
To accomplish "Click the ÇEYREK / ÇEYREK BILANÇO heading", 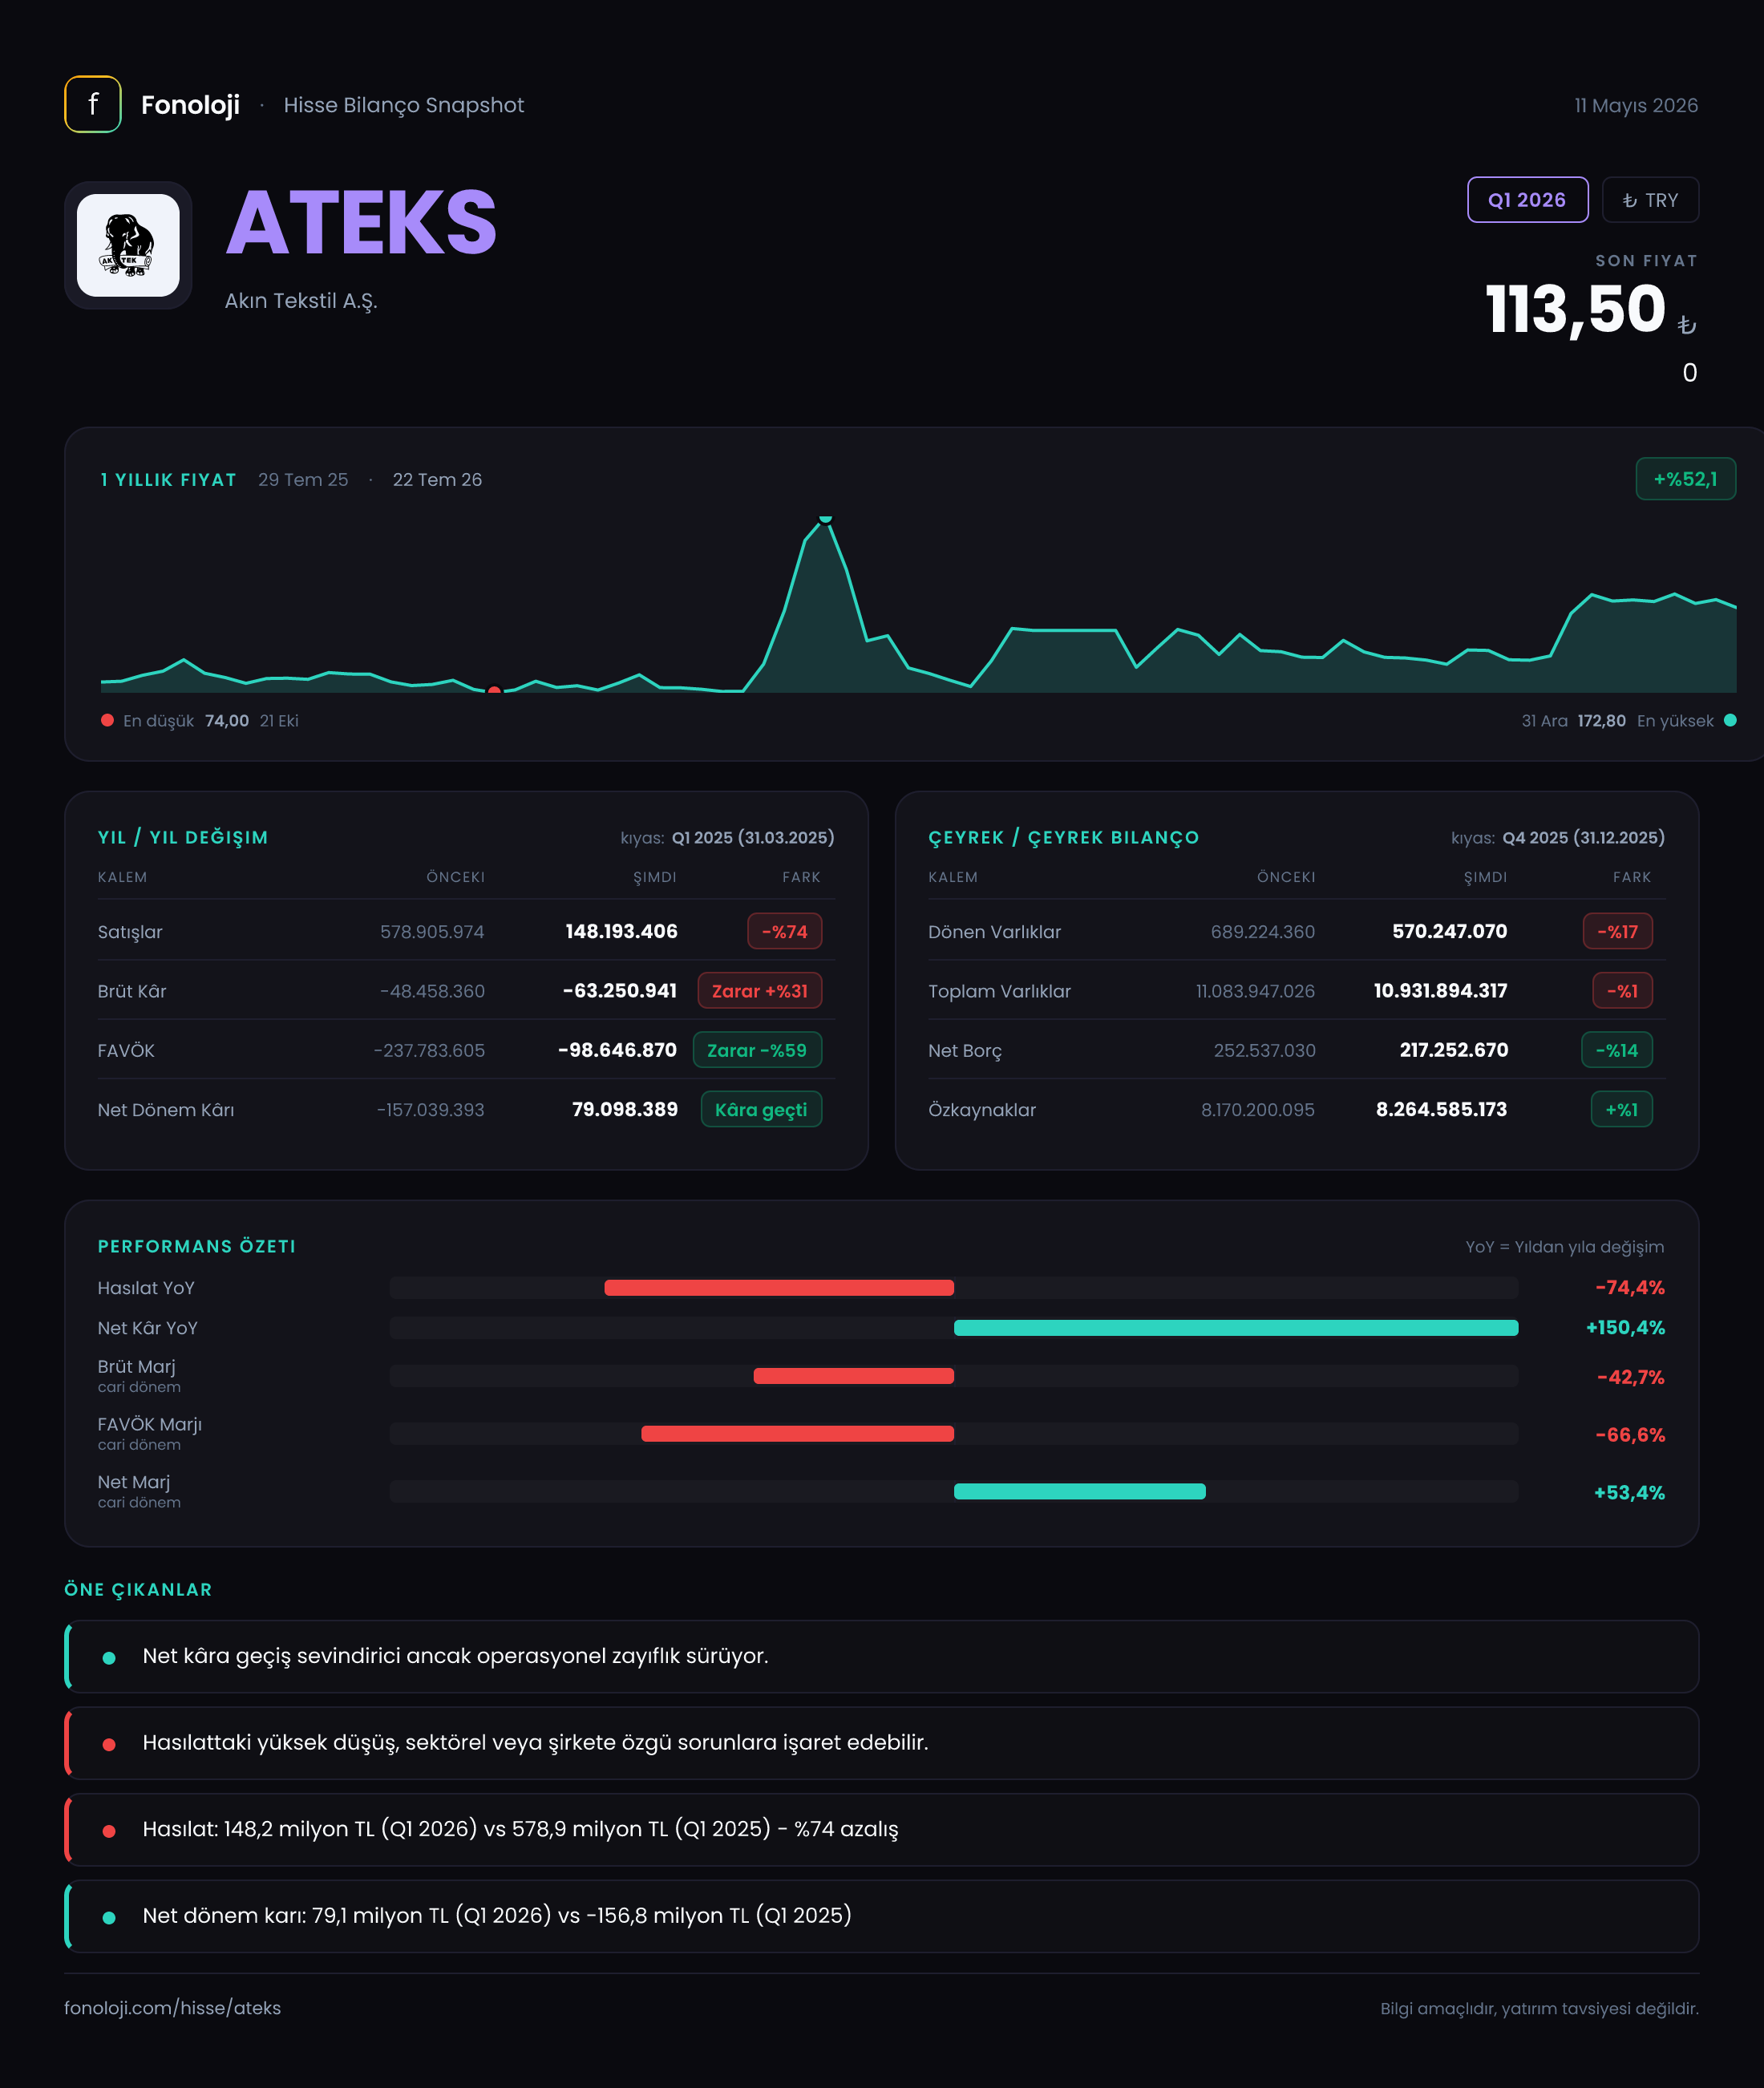I will tap(1063, 838).
